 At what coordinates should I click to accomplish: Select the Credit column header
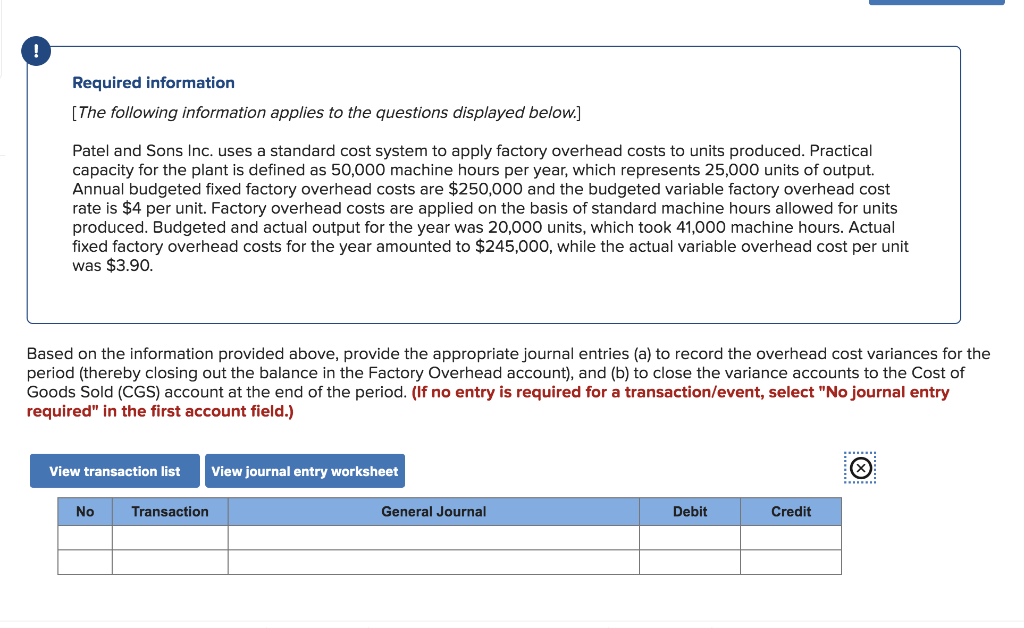click(791, 511)
